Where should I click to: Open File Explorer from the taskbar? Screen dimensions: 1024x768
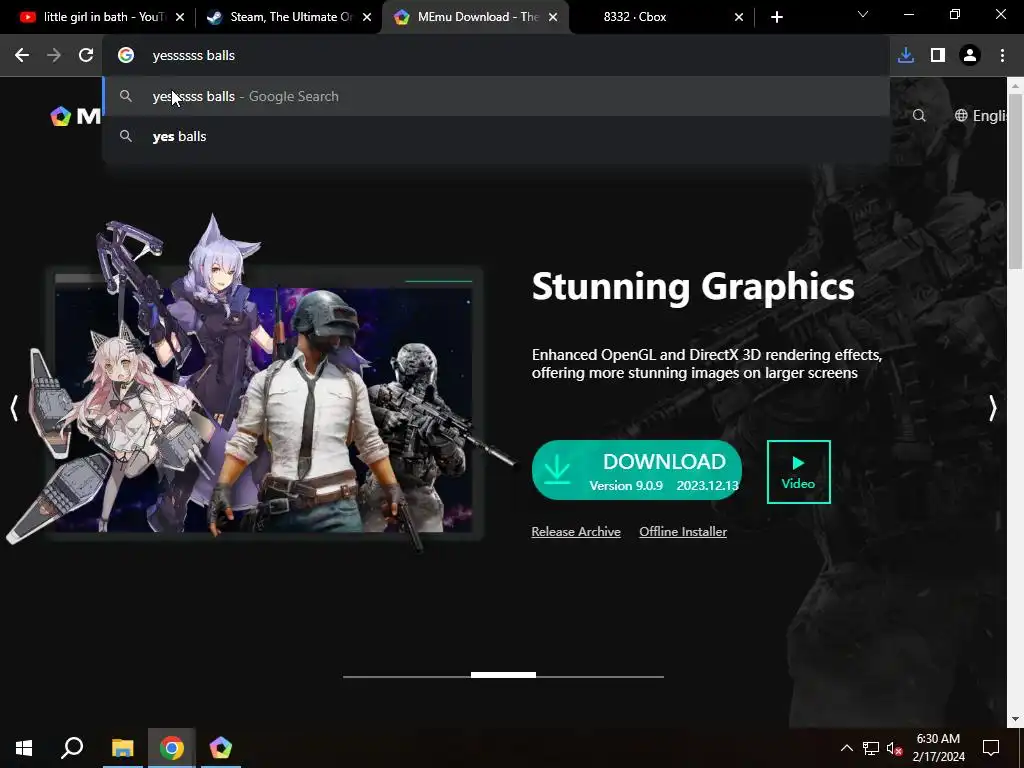point(122,748)
